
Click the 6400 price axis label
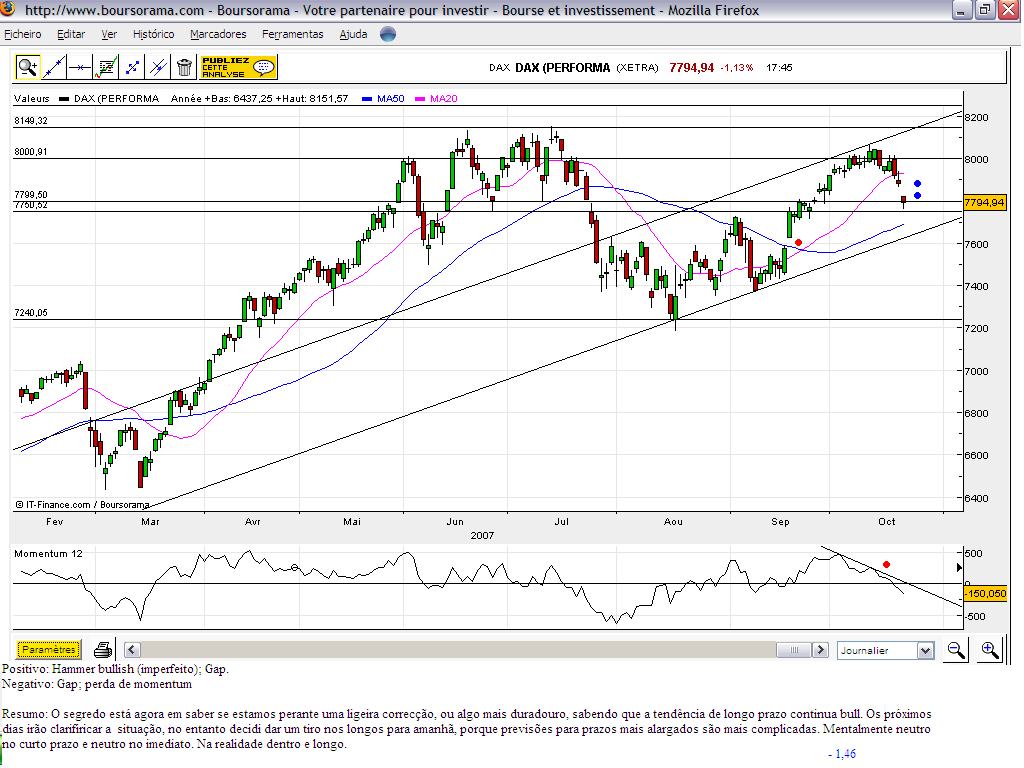pos(976,498)
